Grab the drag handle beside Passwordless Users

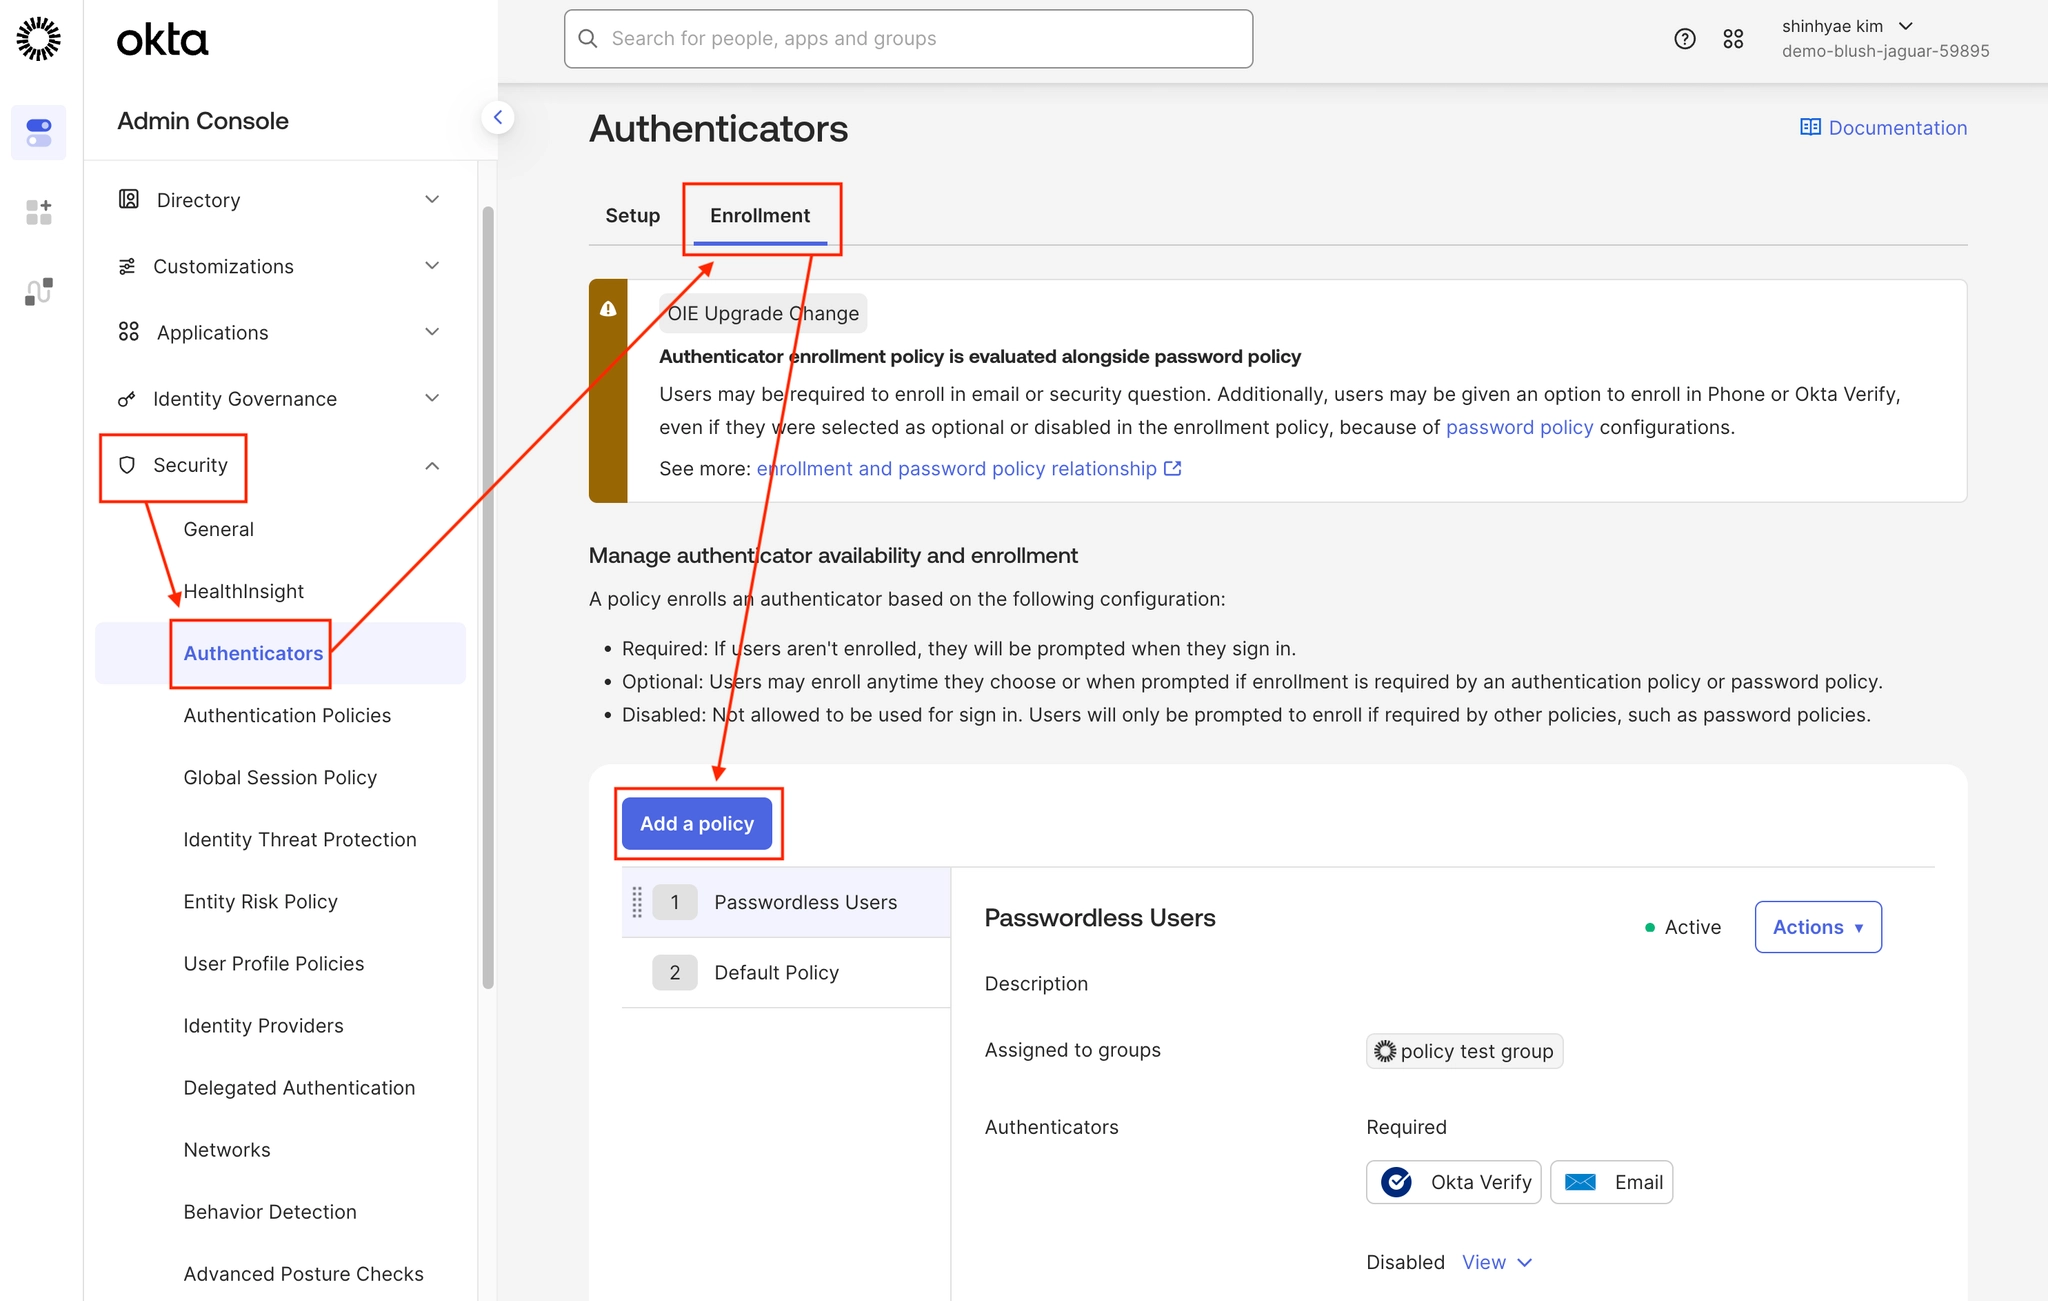coord(637,902)
